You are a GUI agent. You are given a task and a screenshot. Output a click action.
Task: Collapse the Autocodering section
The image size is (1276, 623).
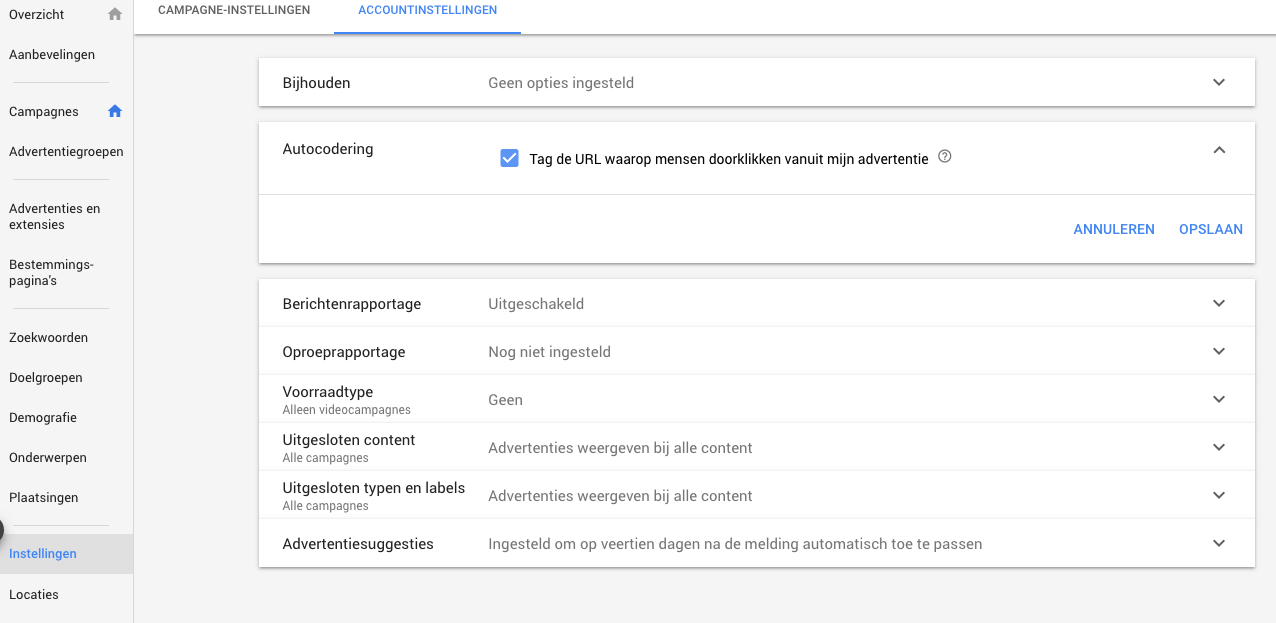[1219, 150]
